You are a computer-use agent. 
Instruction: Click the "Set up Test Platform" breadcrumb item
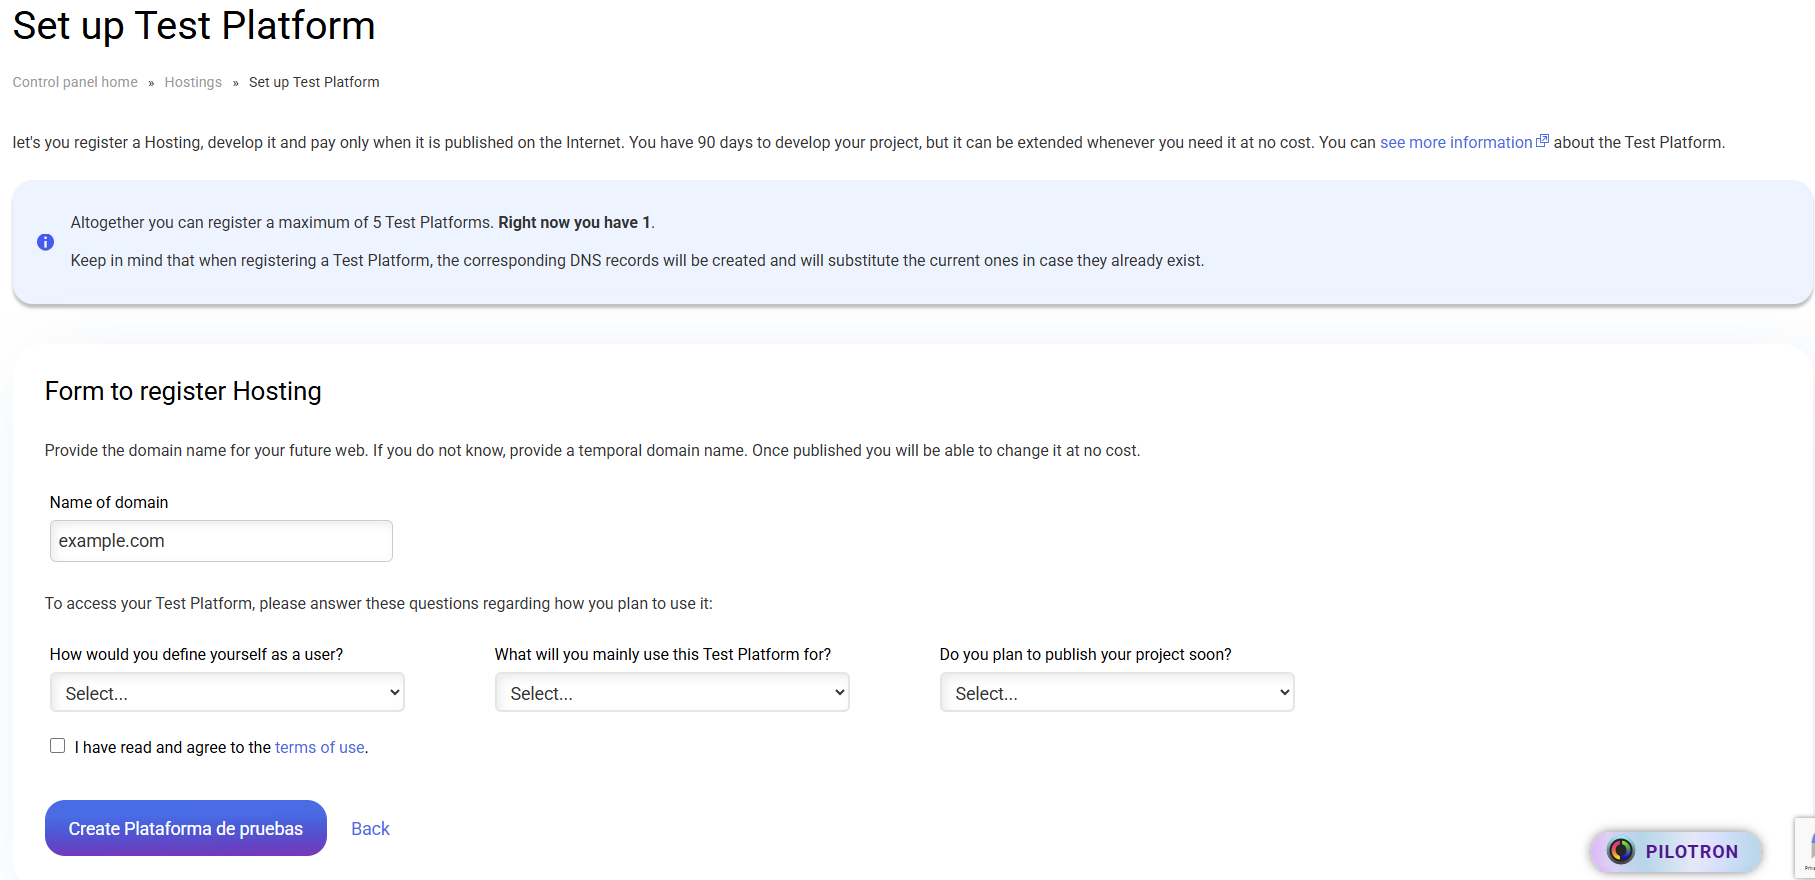coord(314,82)
